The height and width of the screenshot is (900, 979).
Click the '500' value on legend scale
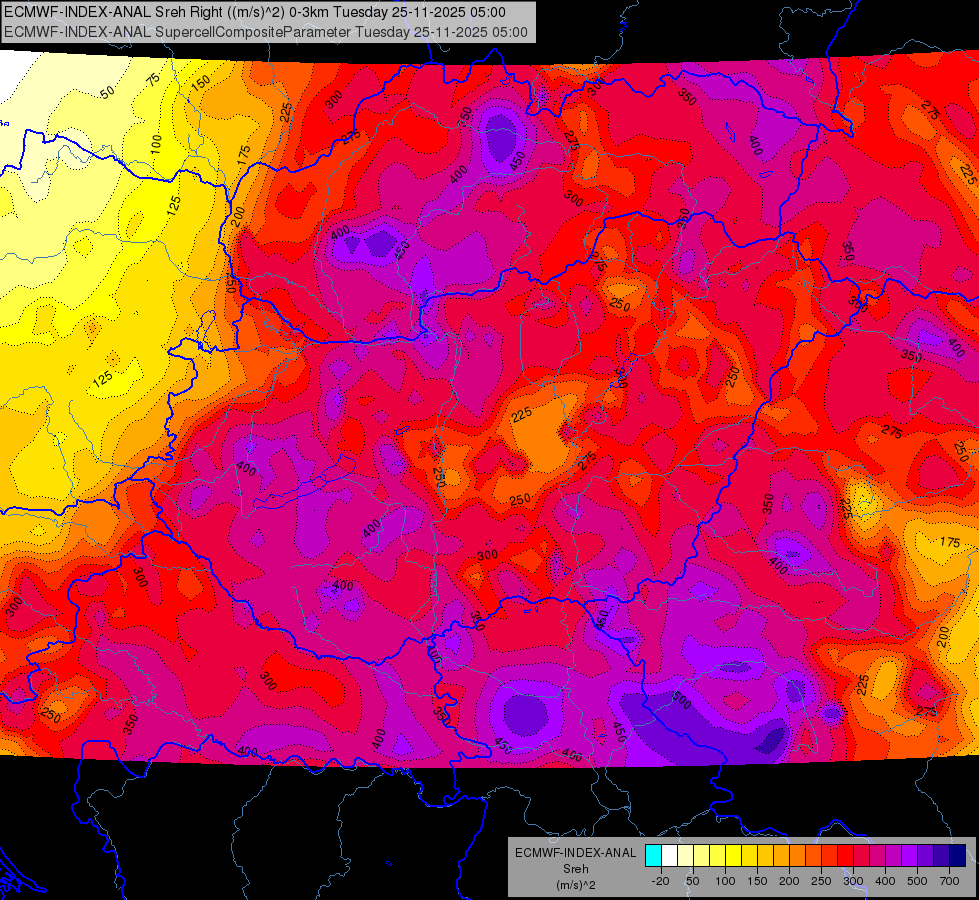click(917, 881)
